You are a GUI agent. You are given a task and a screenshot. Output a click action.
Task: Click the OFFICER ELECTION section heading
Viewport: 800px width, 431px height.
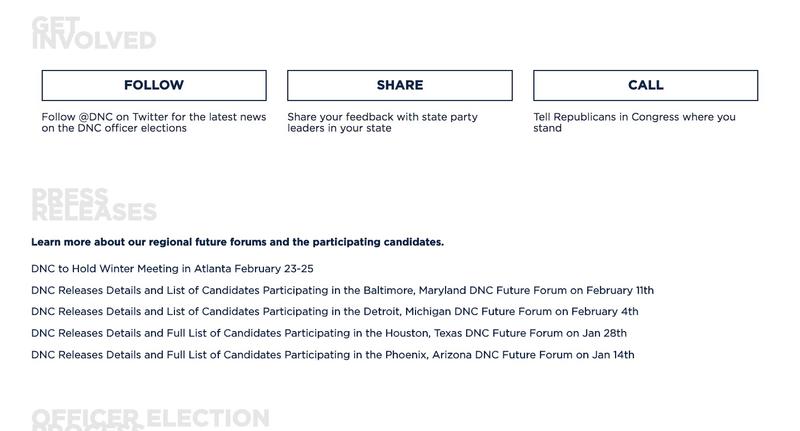point(151,419)
